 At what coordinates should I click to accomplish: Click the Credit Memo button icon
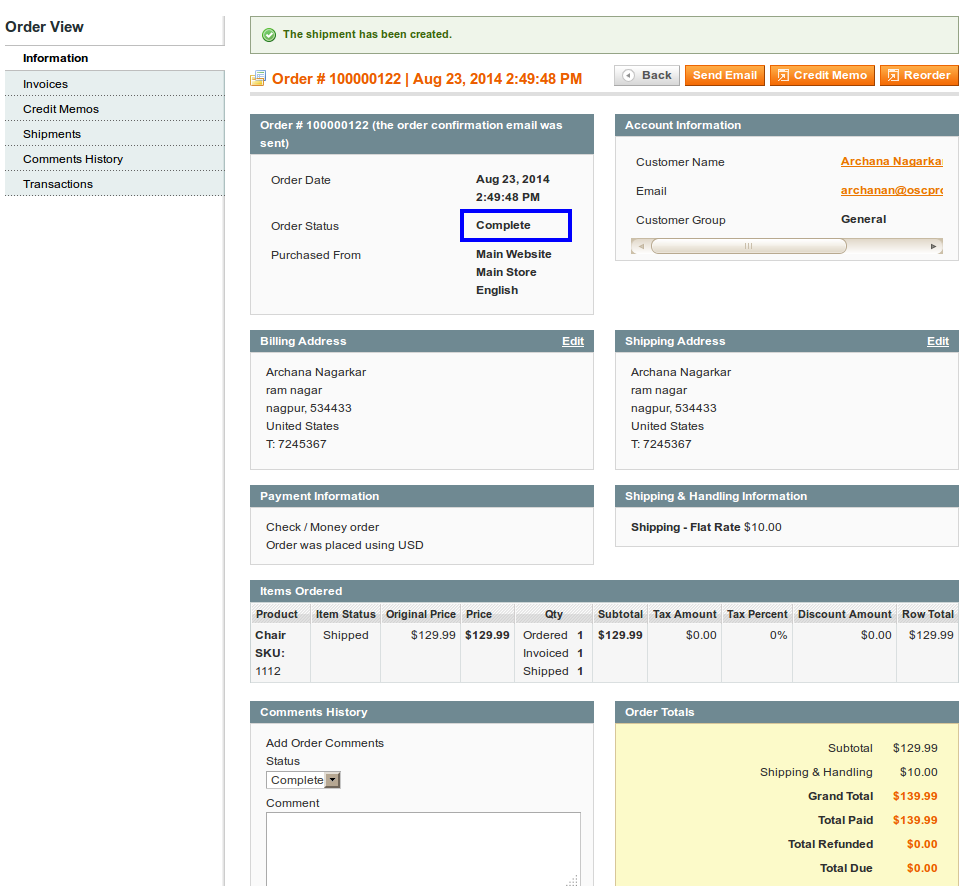point(783,76)
